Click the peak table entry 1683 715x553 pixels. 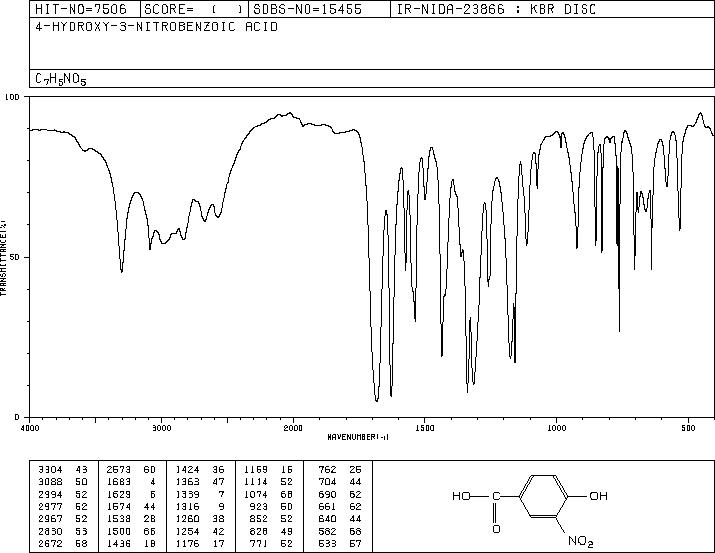pos(119,482)
